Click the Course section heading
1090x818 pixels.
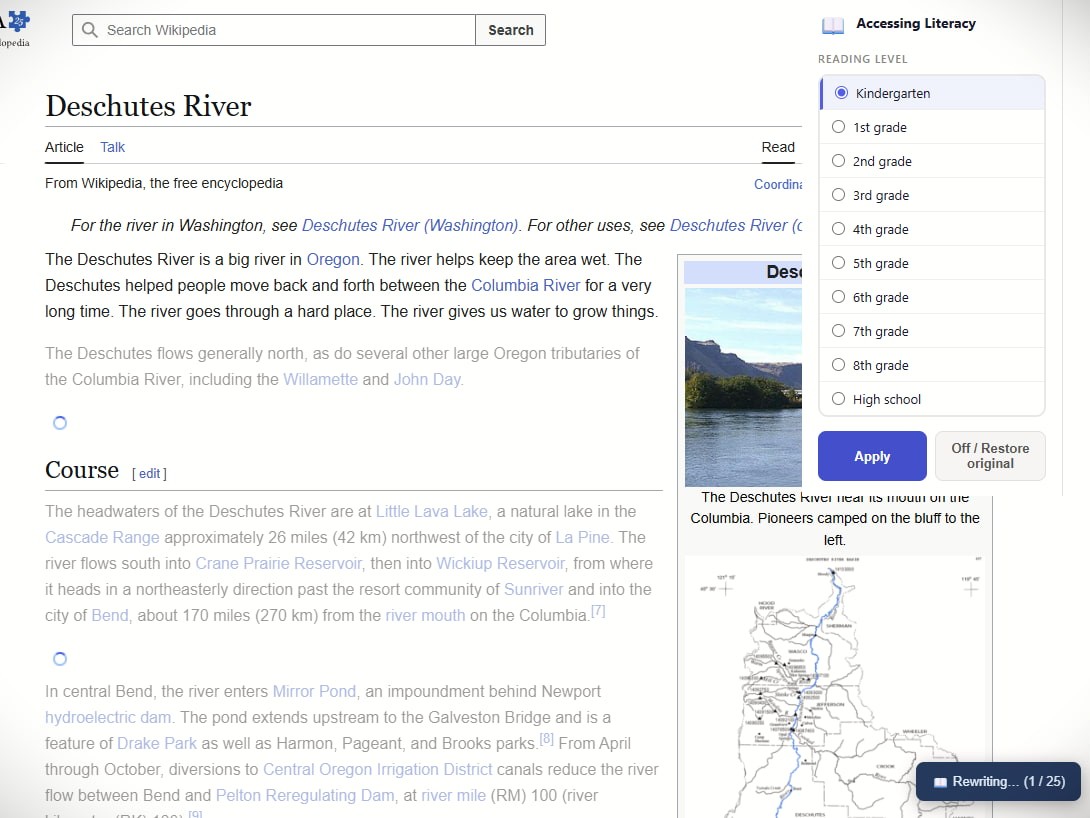tap(82, 471)
